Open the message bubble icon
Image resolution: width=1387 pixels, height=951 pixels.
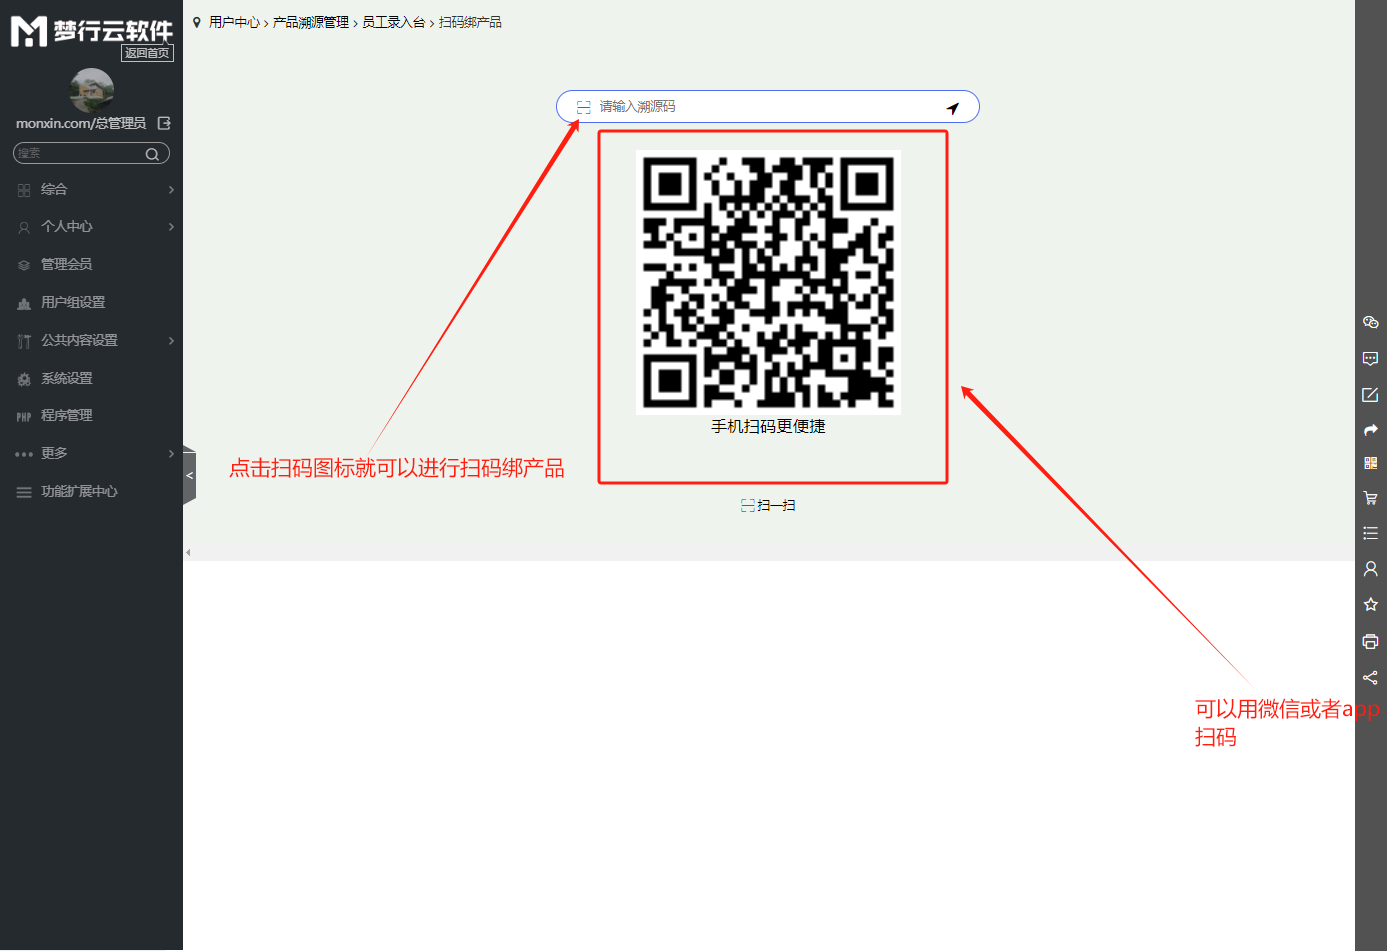[x=1370, y=358]
